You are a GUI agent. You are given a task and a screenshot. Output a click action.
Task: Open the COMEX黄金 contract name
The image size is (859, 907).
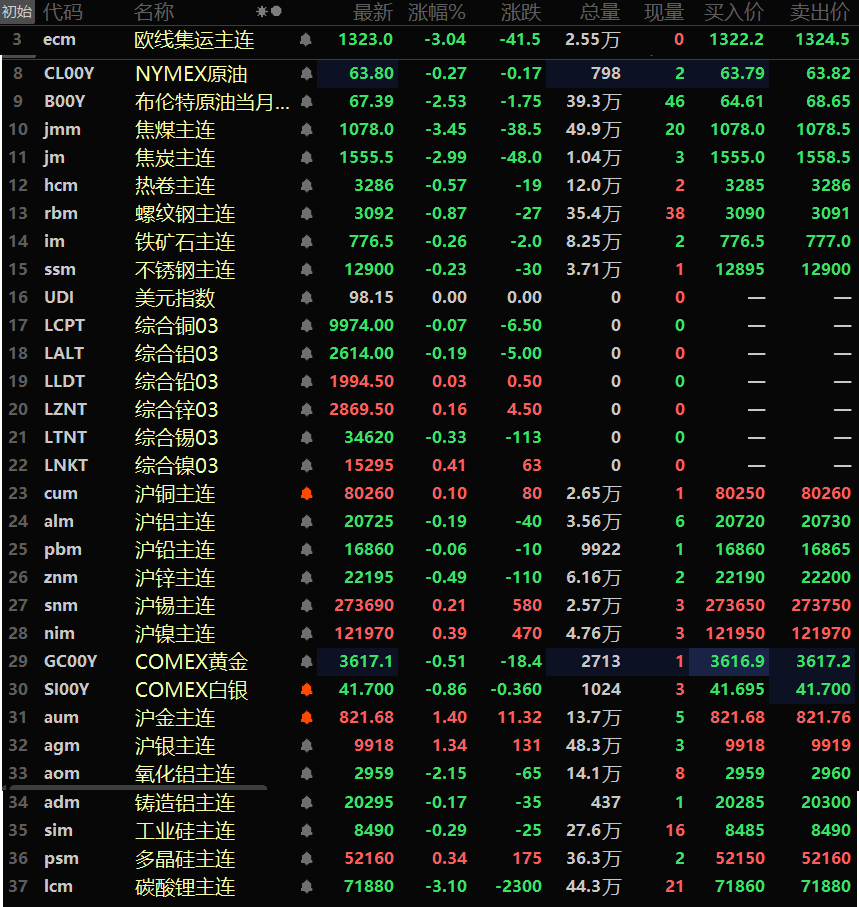192,662
